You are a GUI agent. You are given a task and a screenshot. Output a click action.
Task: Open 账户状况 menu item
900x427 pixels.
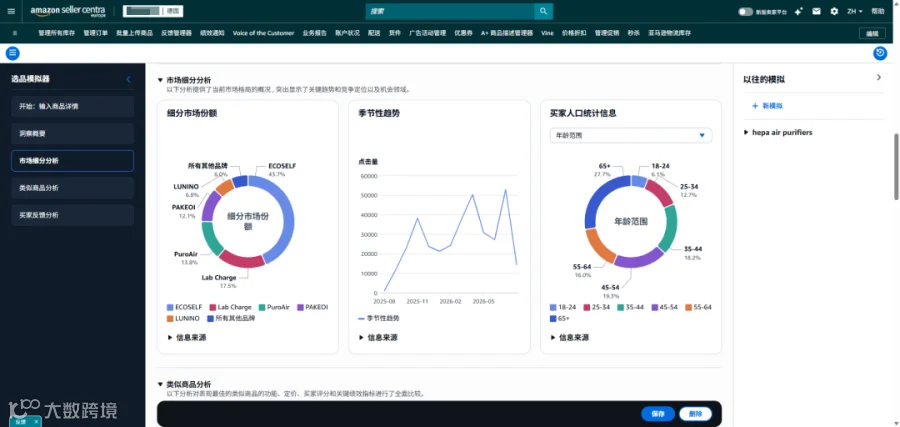pos(347,33)
